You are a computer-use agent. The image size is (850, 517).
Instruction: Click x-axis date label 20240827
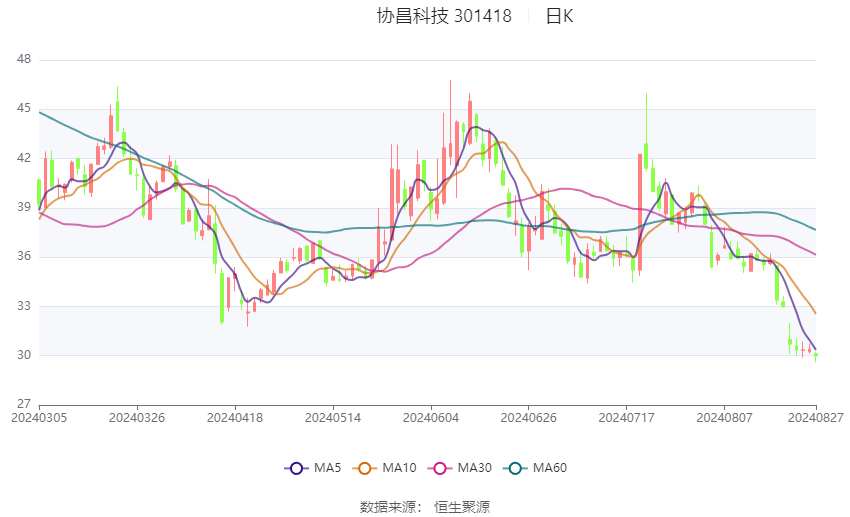tap(816, 418)
